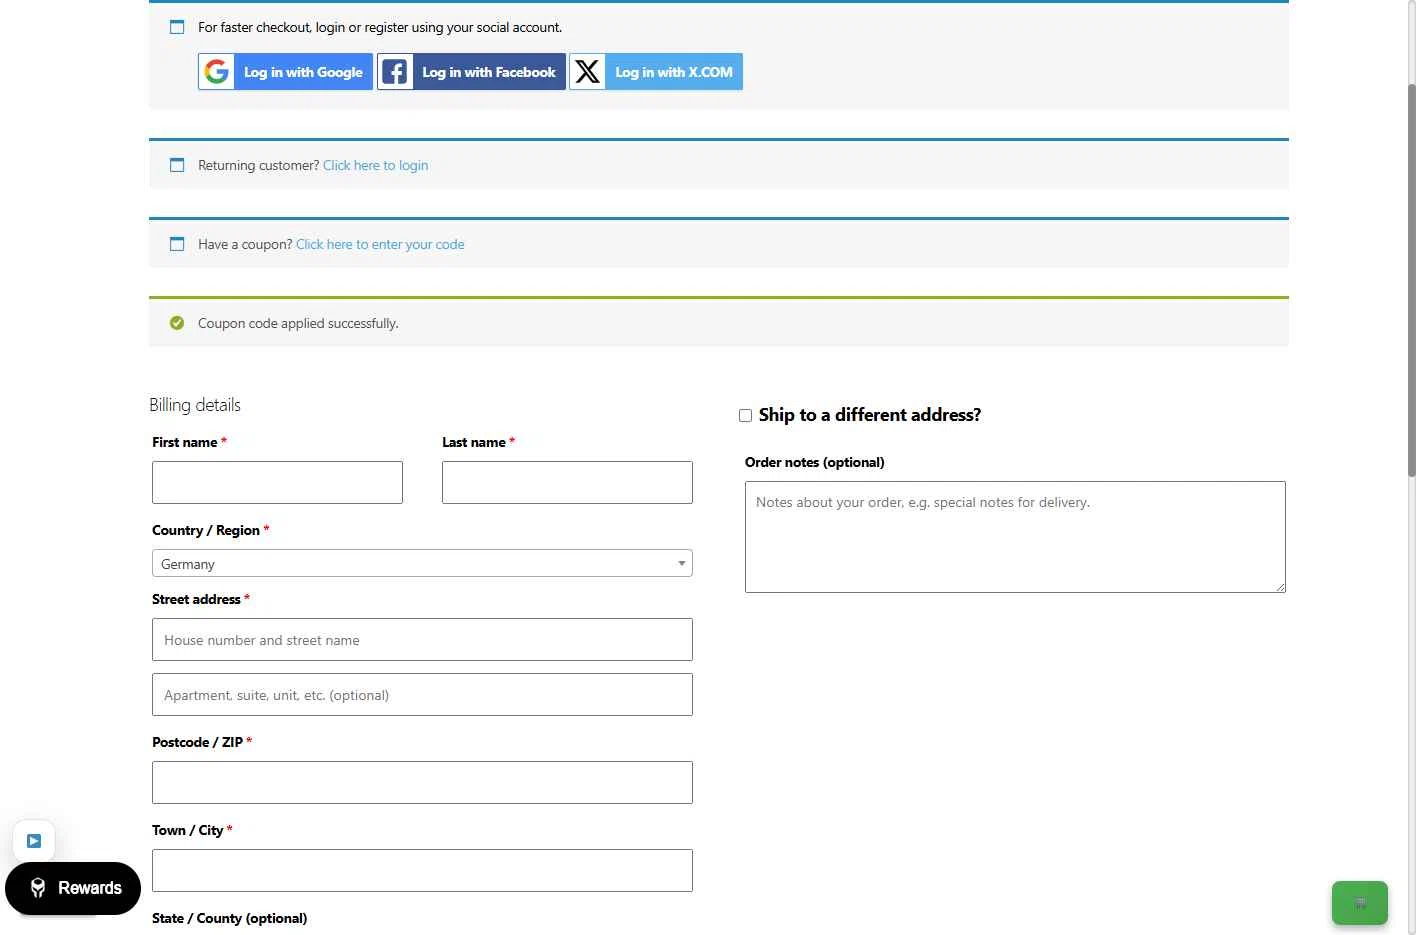Click 'Order notes (optional)' label

click(x=815, y=462)
